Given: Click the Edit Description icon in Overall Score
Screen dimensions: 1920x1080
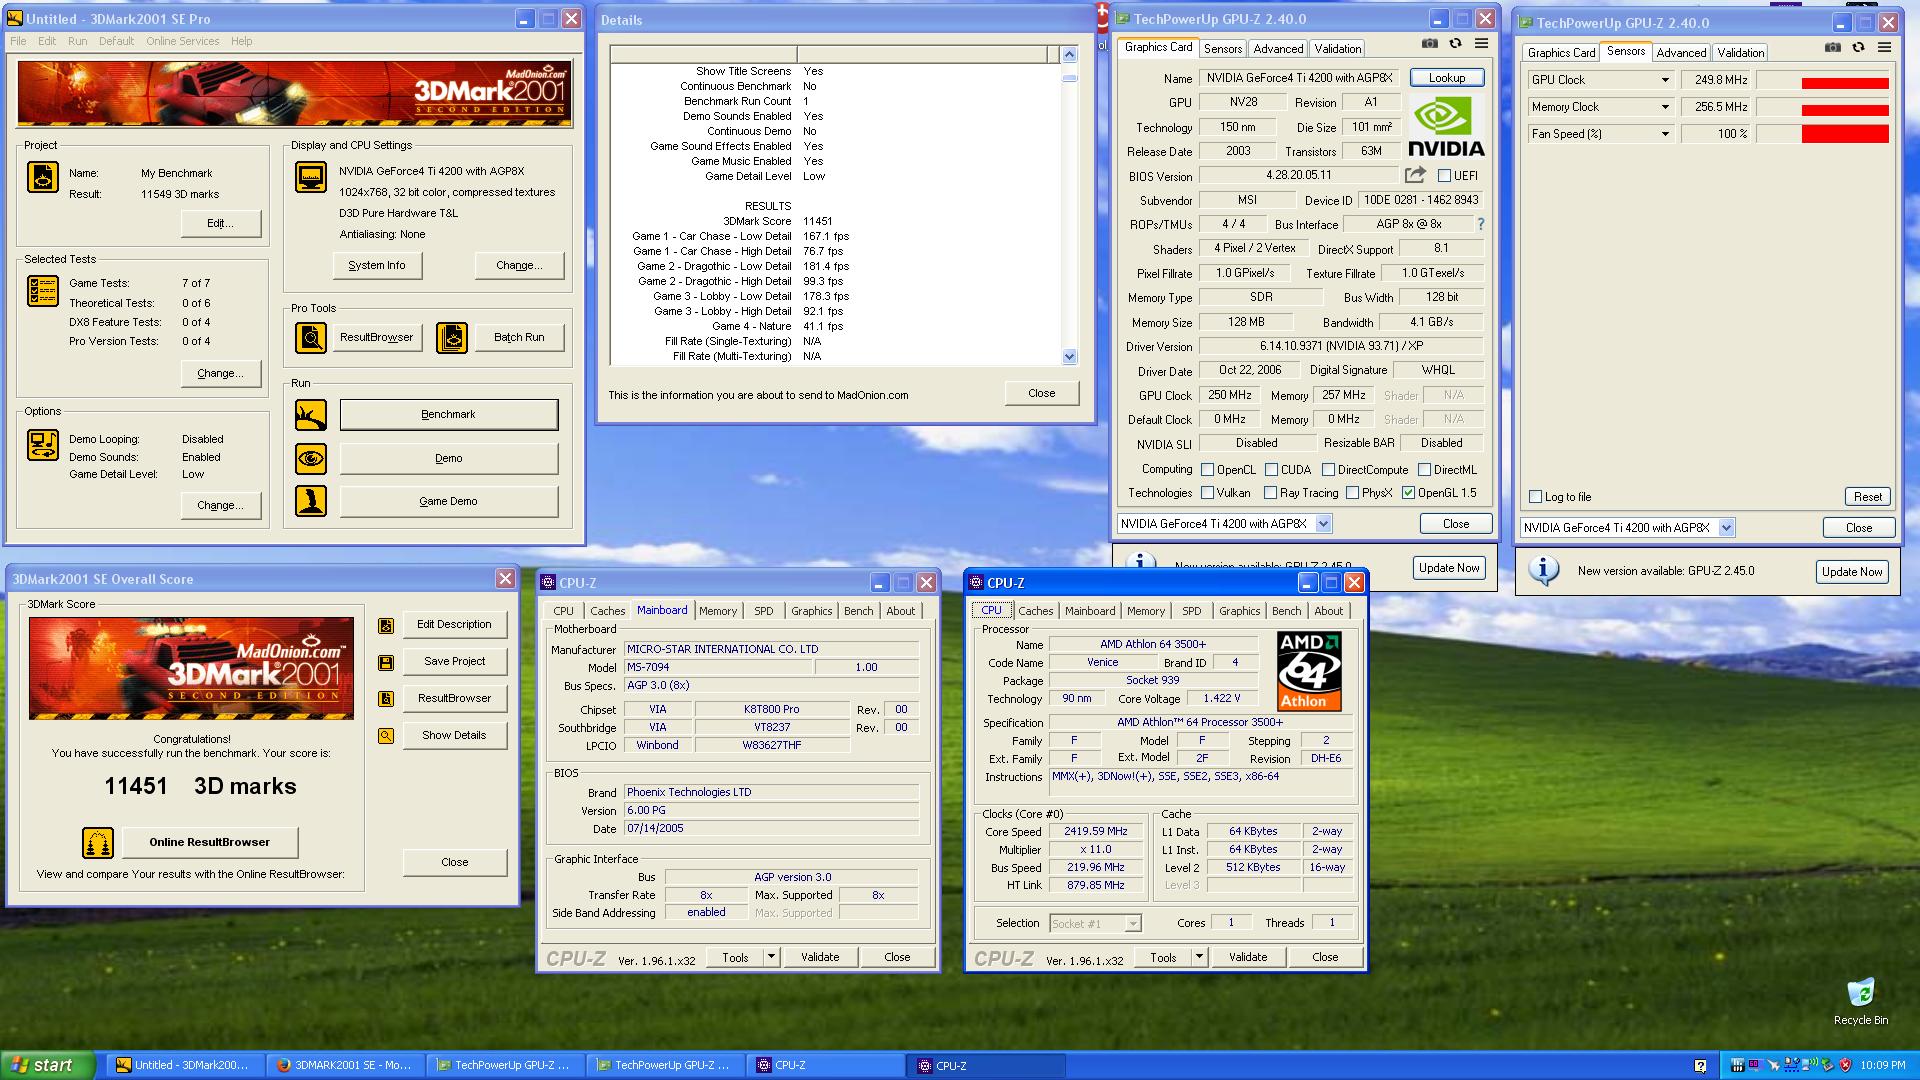Looking at the screenshot, I should coord(386,626).
